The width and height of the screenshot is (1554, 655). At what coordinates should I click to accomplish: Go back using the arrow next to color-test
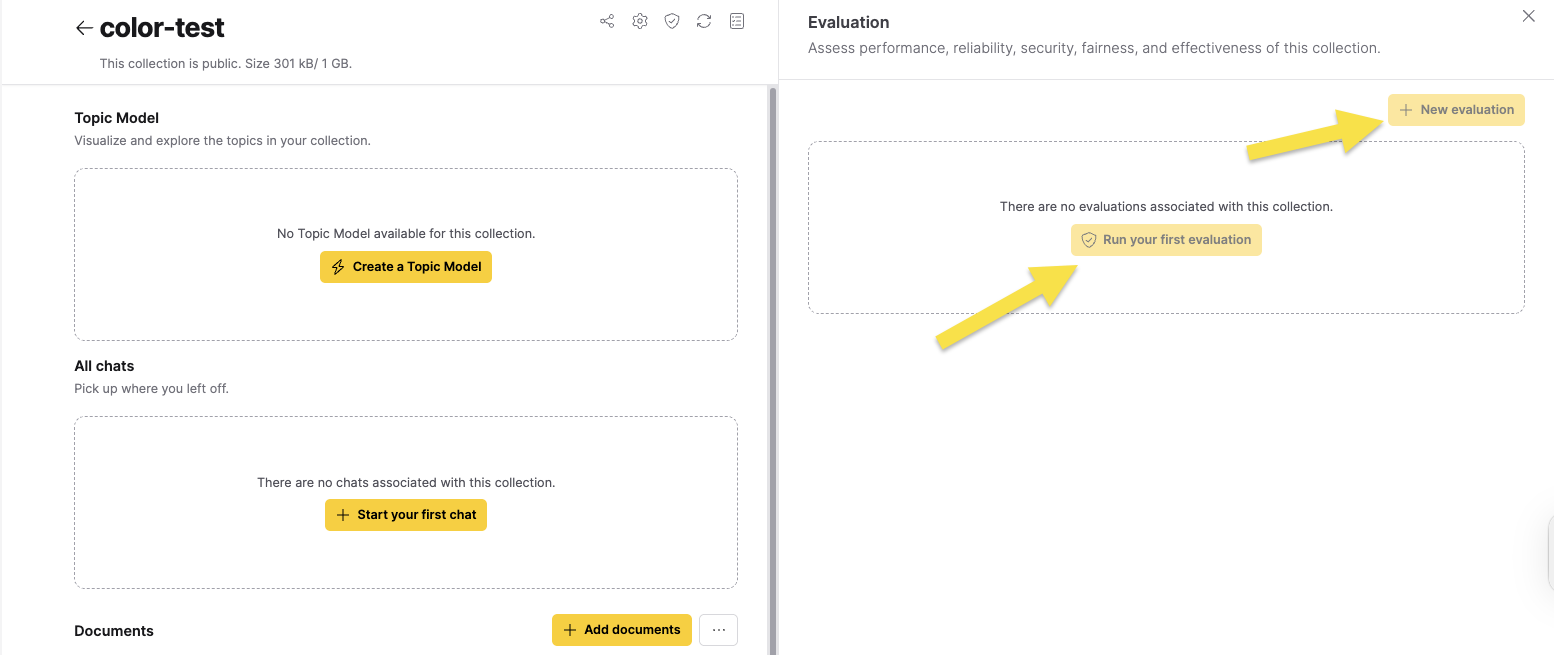pyautogui.click(x=84, y=27)
